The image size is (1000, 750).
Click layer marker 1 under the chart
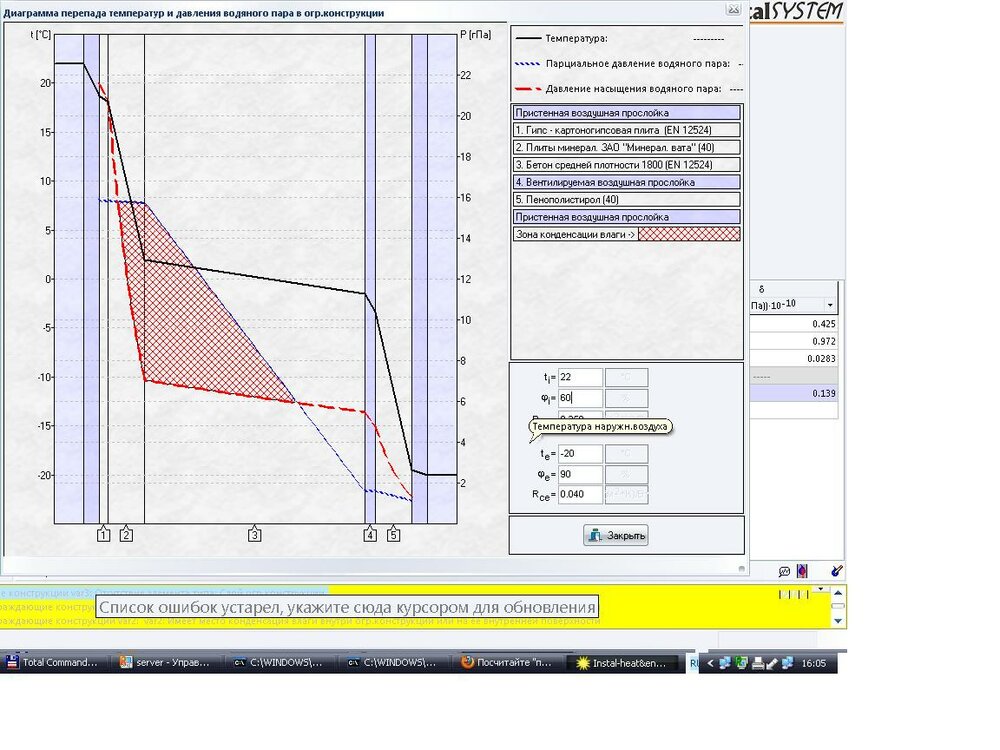104,534
